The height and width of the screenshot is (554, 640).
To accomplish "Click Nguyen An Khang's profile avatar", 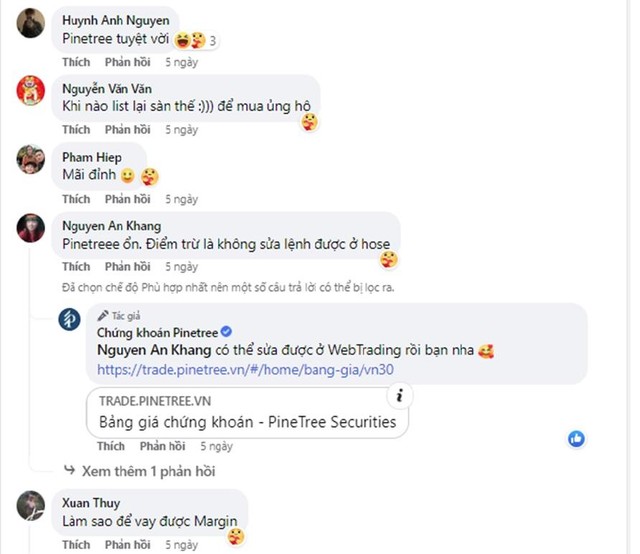I will (x=31, y=228).
